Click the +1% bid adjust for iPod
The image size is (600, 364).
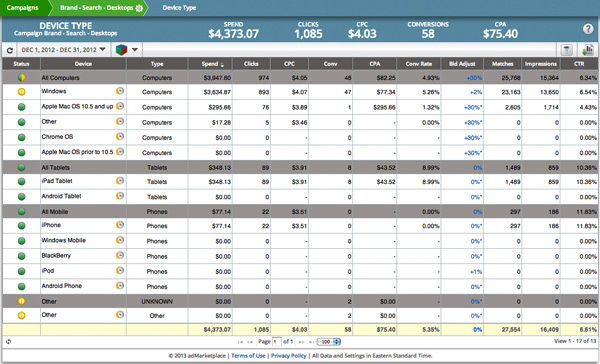pyautogui.click(x=476, y=272)
